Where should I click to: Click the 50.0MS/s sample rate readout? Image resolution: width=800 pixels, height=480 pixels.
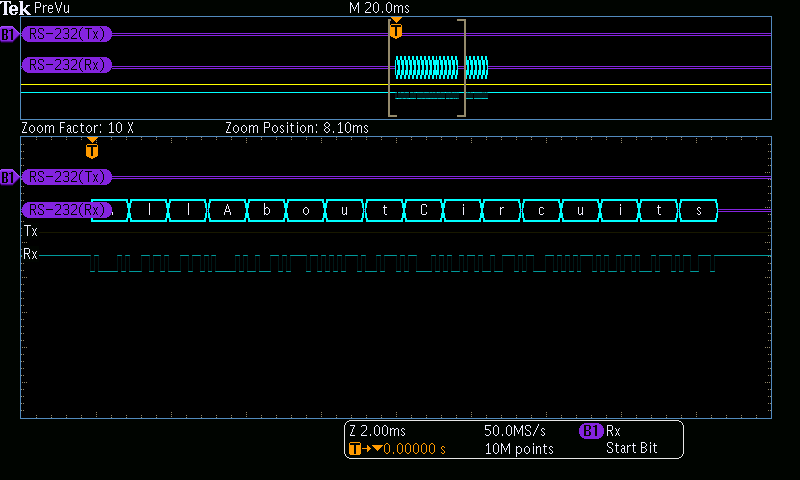515,431
